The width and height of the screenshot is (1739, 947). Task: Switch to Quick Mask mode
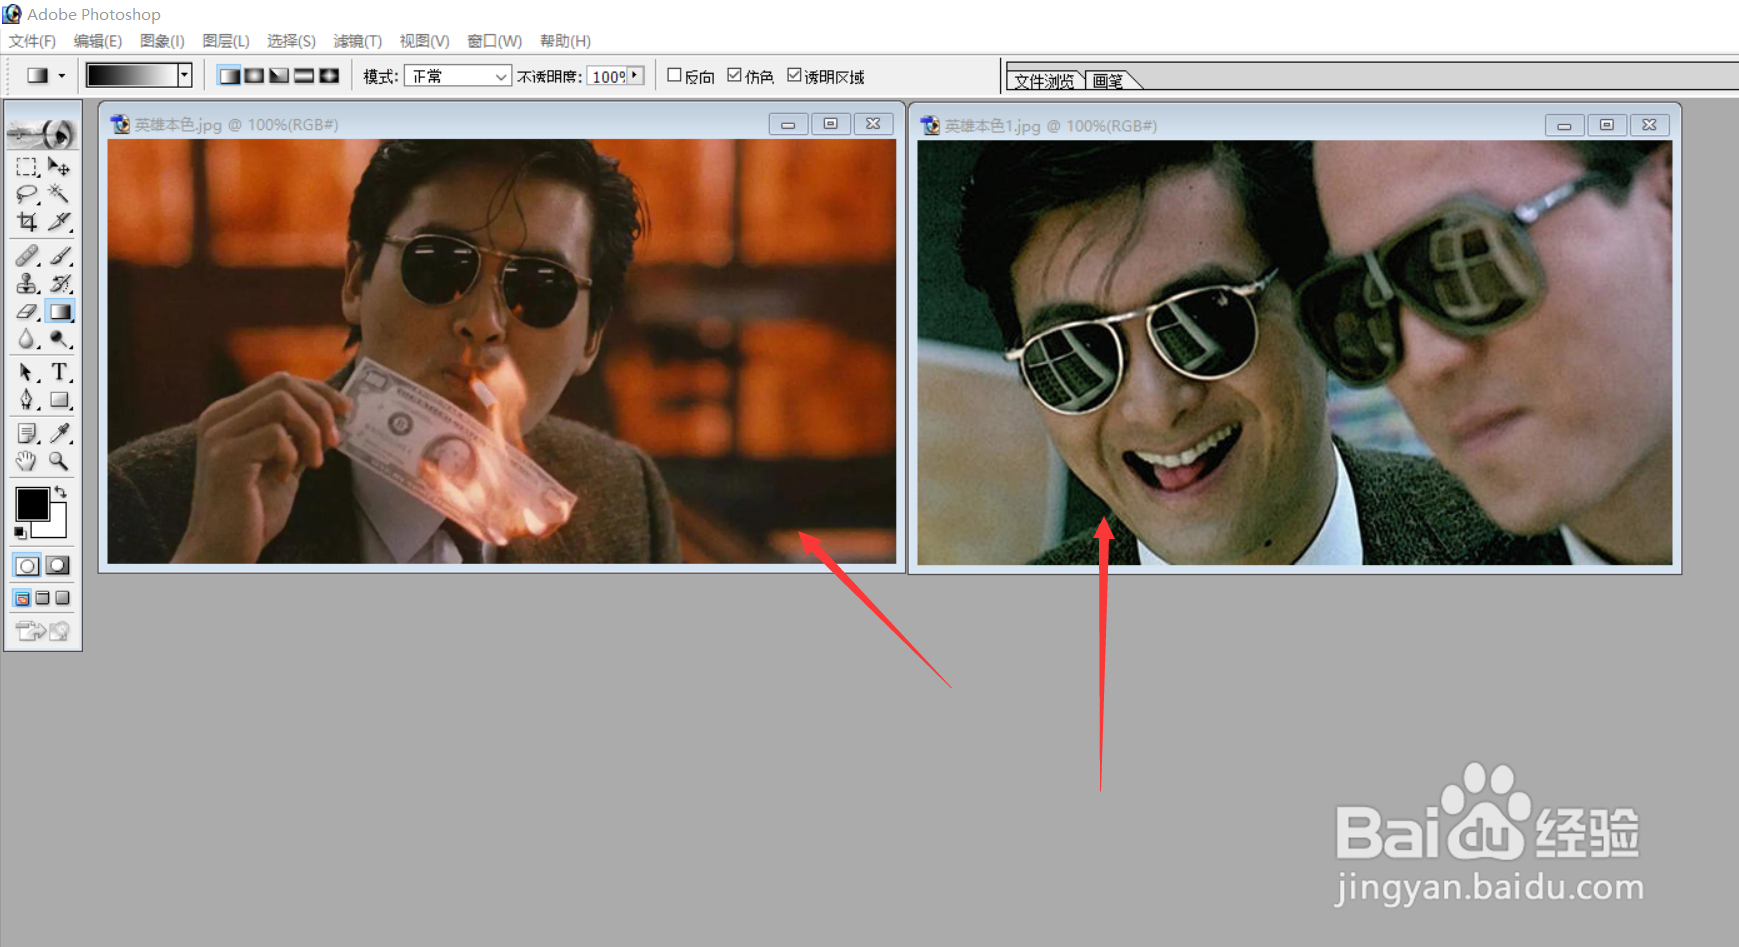coord(58,566)
